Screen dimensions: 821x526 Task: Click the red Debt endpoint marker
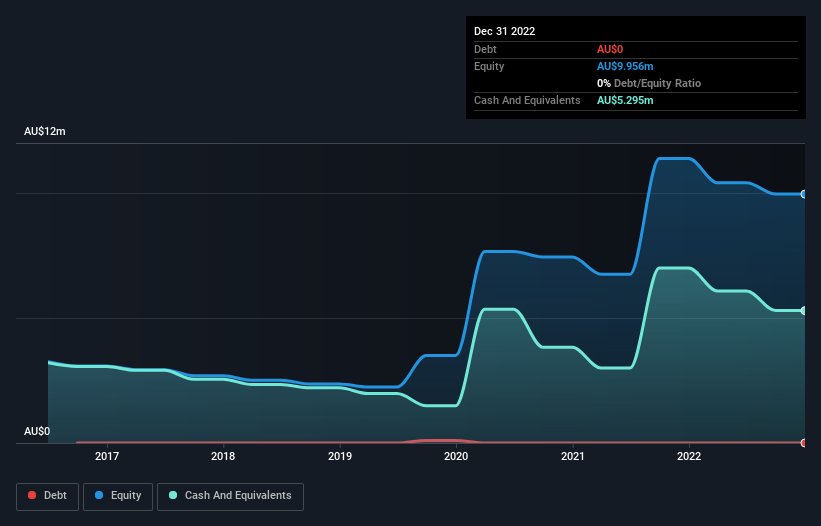pyautogui.click(x=804, y=443)
